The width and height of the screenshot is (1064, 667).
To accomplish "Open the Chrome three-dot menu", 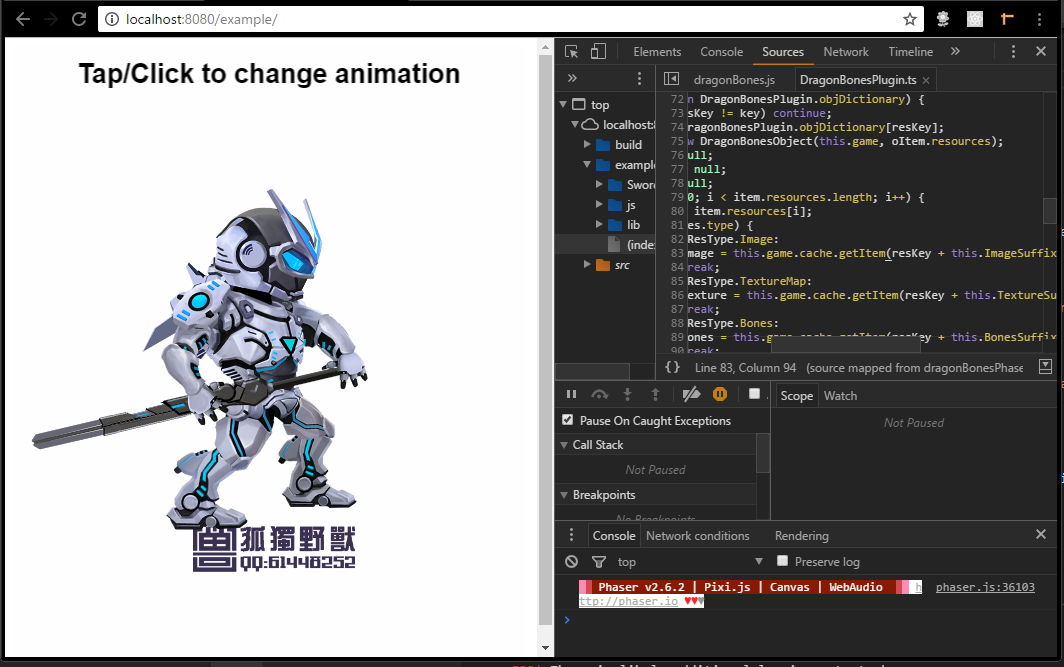I will [x=1039, y=19].
